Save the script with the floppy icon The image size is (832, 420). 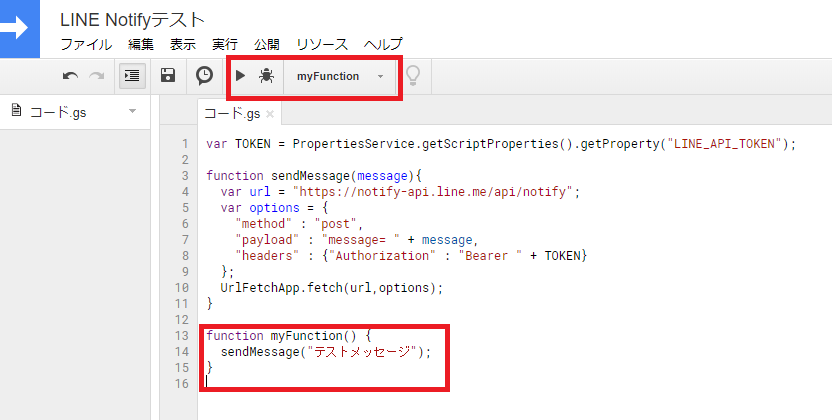coord(168,75)
